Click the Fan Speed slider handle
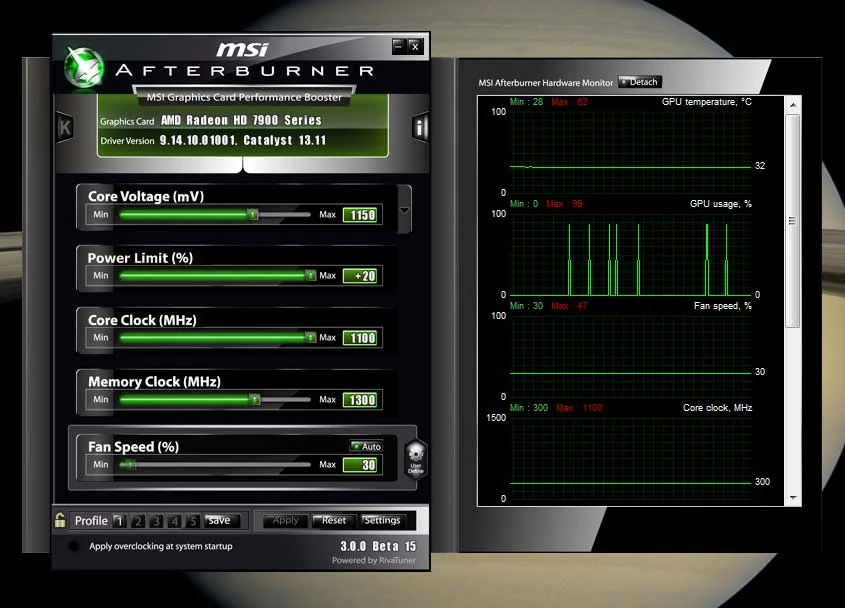This screenshot has height=608, width=845. (128, 465)
